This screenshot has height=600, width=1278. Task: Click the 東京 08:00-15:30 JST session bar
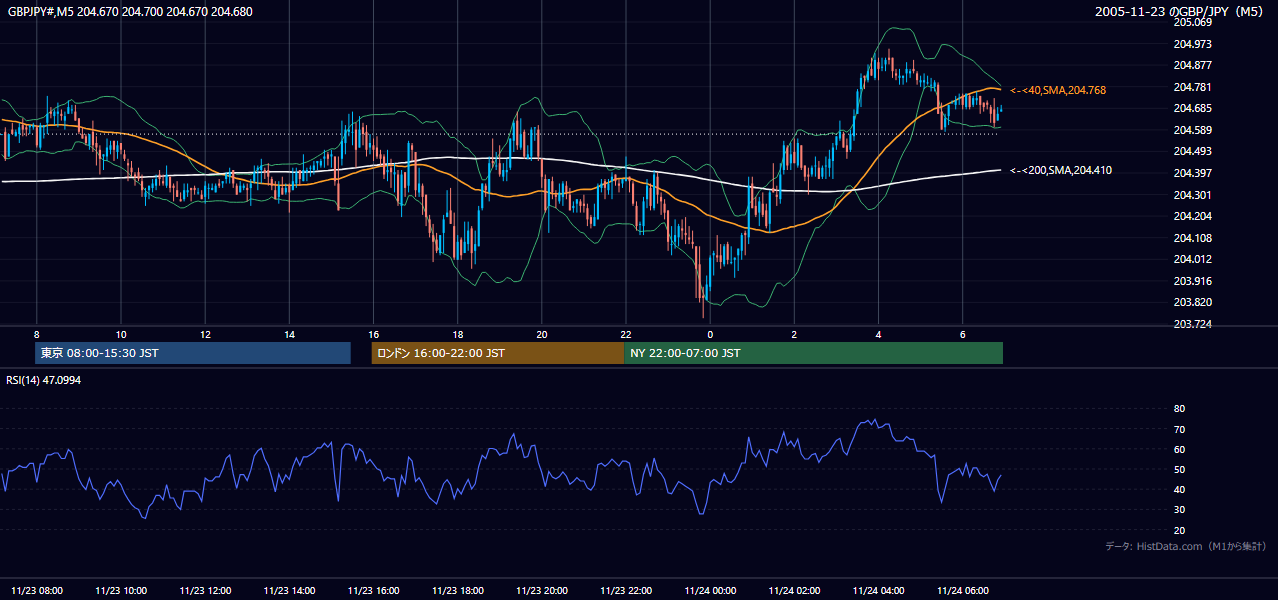[193, 353]
